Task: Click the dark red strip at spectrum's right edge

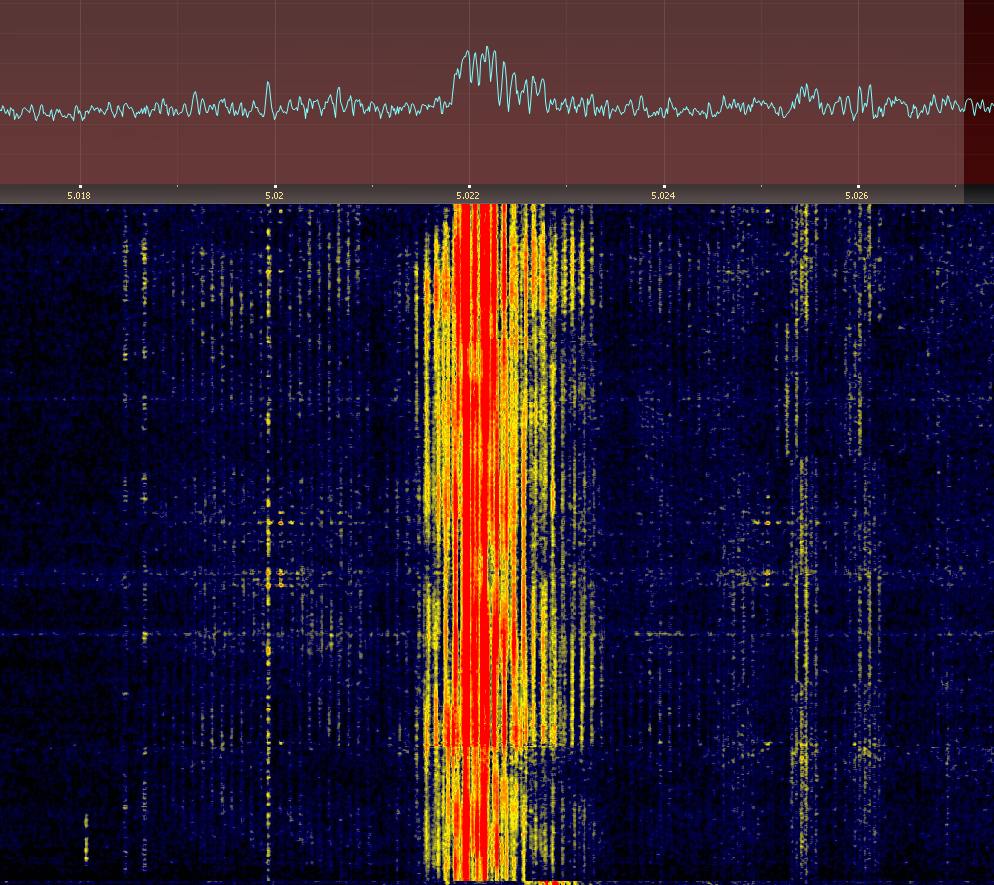Action: (x=978, y=90)
